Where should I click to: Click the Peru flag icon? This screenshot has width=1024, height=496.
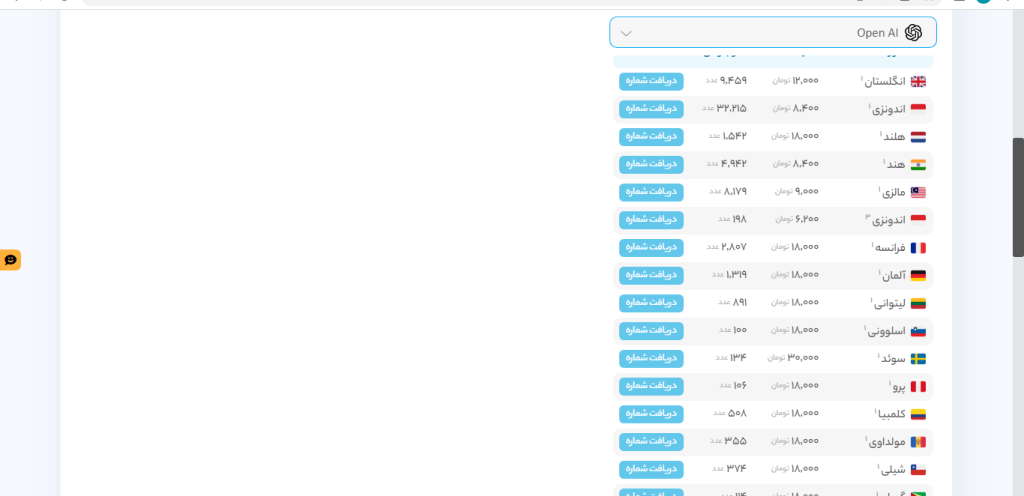[x=918, y=386]
